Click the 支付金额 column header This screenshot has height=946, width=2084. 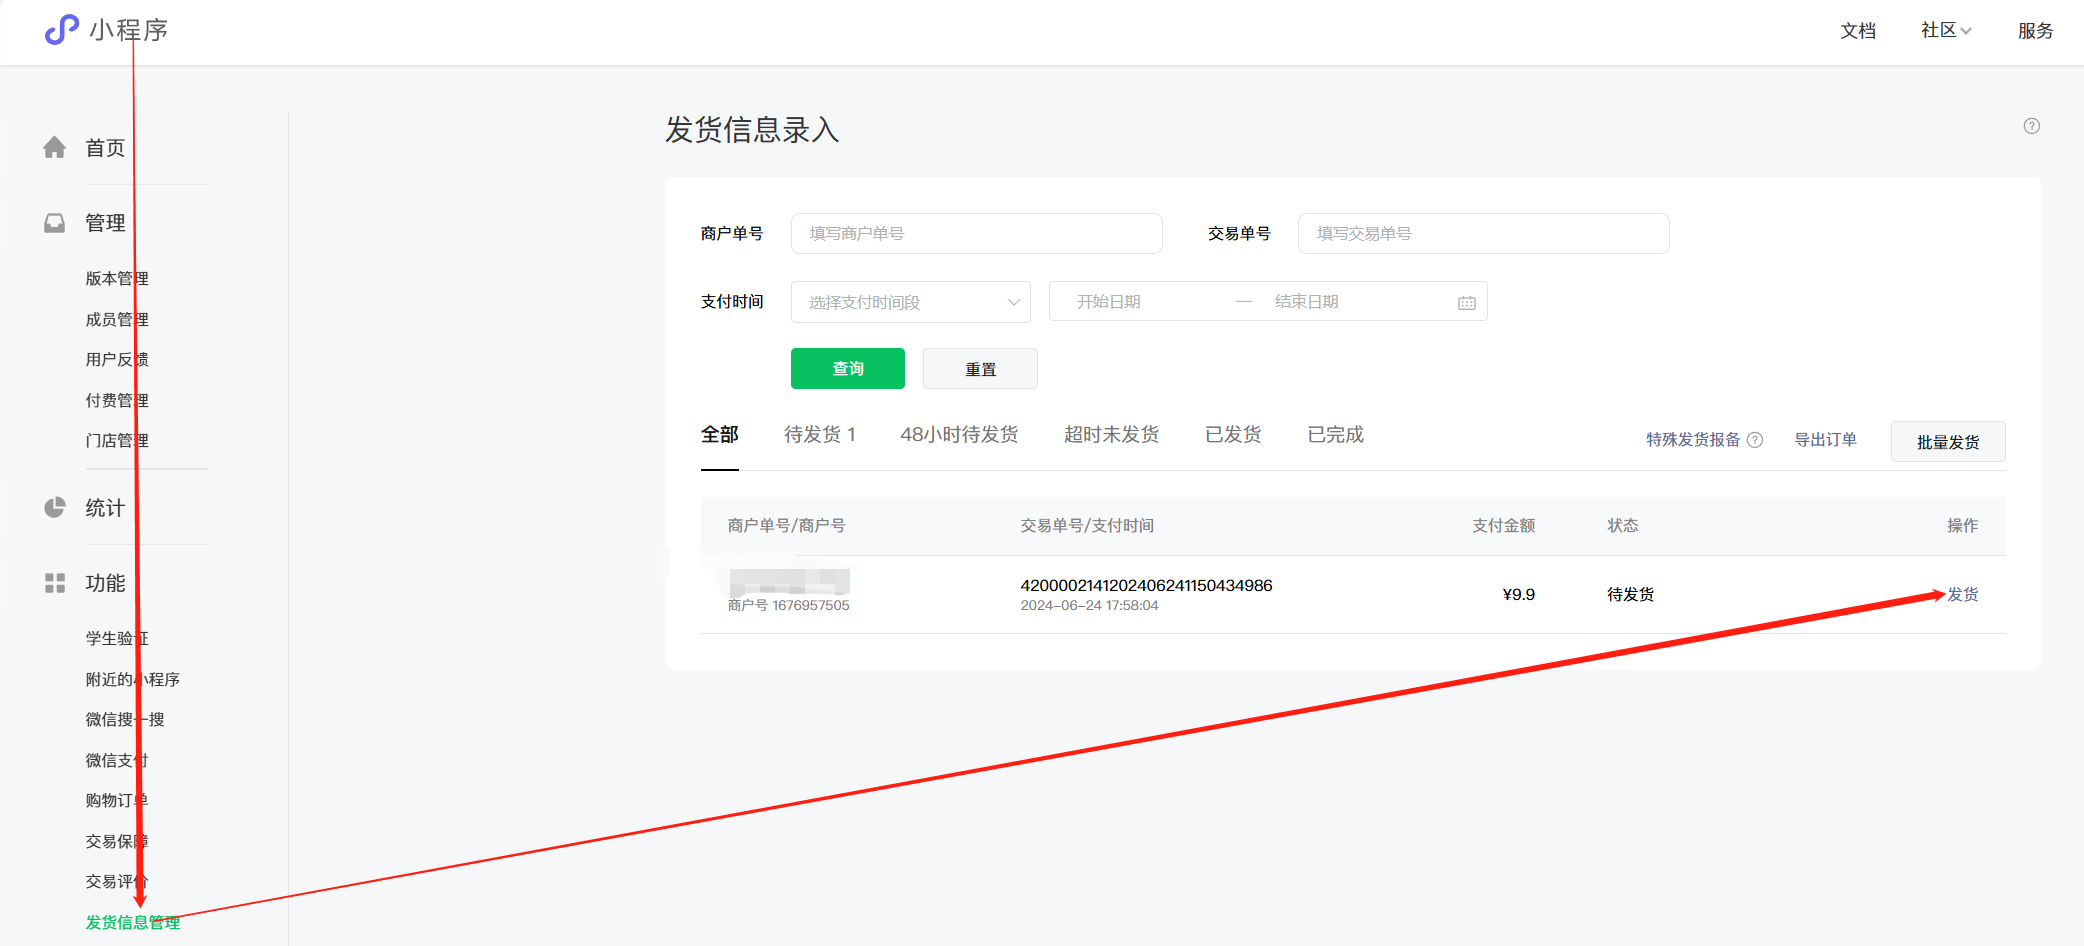click(1503, 526)
